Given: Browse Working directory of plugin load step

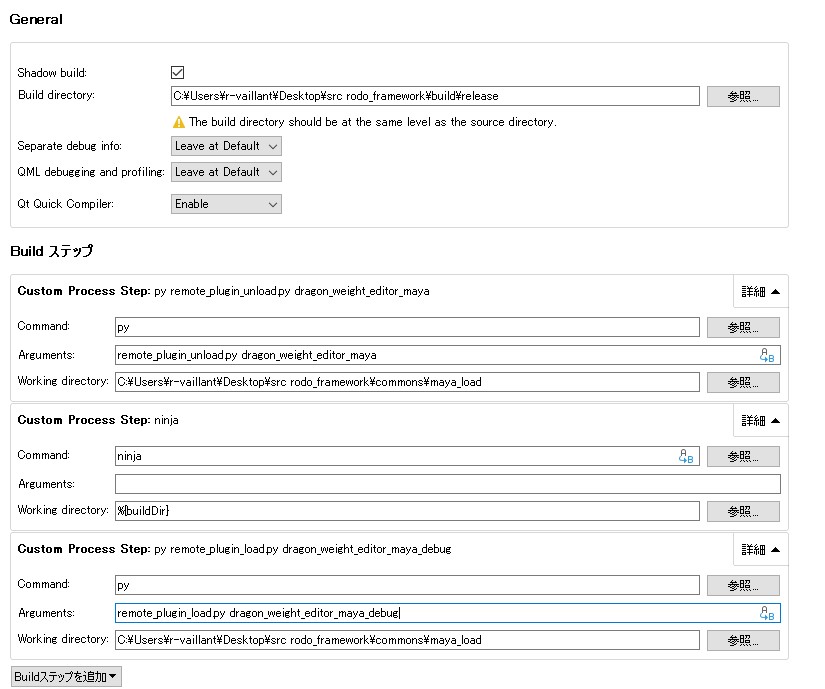Looking at the screenshot, I should [743, 640].
